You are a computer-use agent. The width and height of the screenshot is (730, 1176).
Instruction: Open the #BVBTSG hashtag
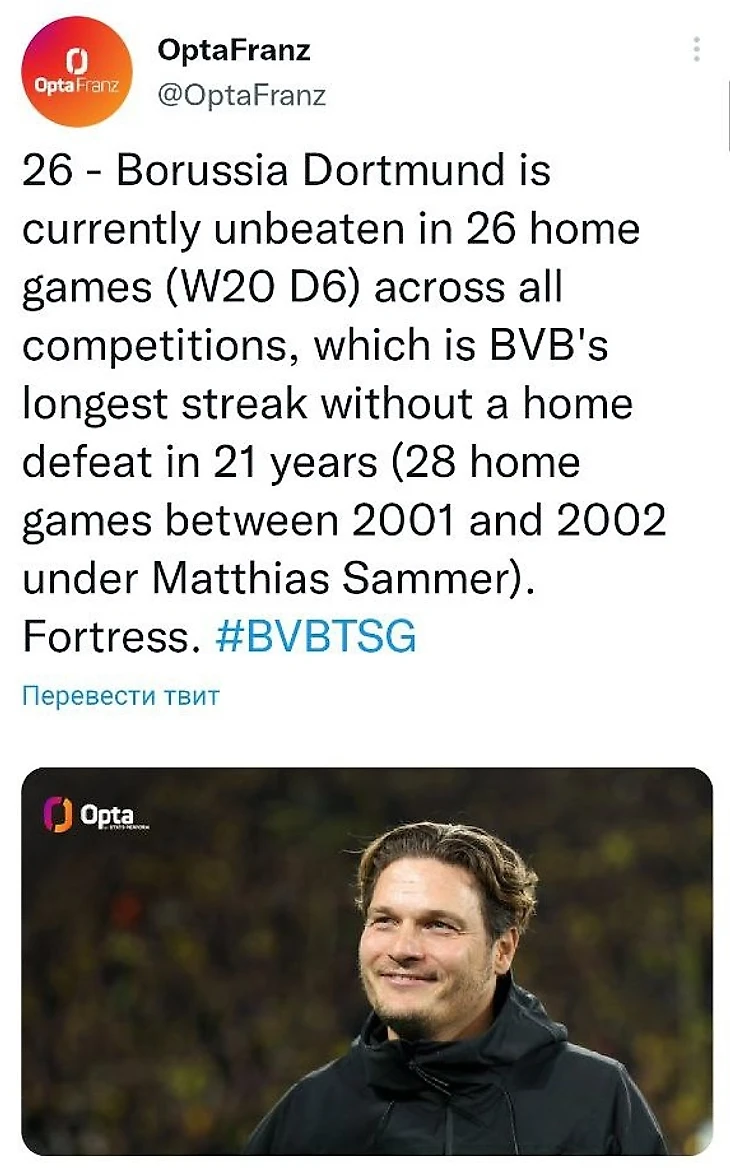click(x=315, y=637)
